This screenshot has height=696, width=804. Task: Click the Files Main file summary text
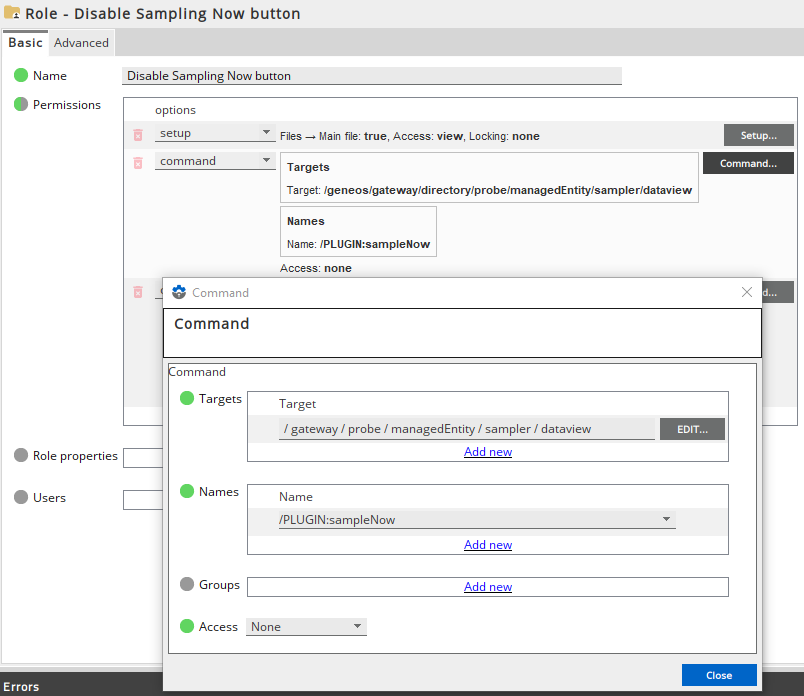(410, 136)
